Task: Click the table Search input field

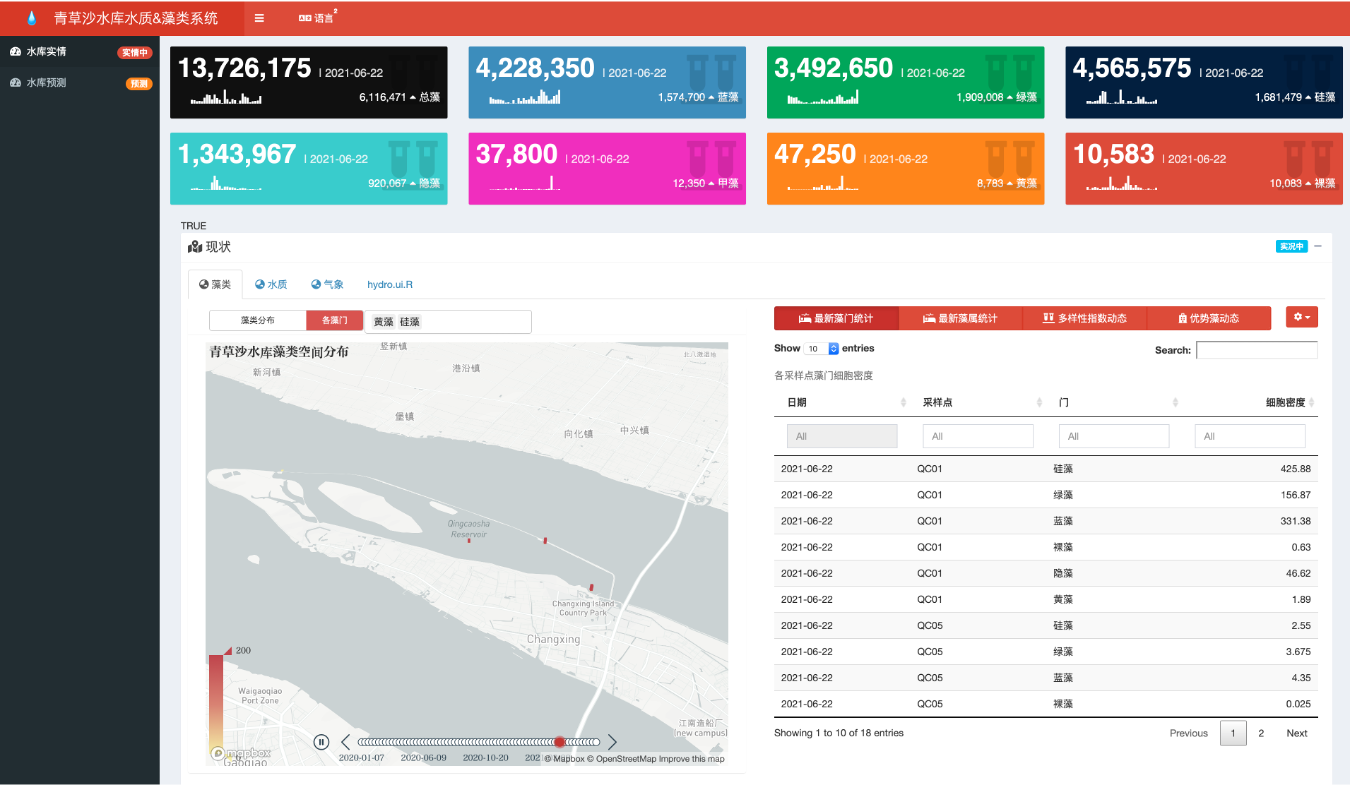Action: [1256, 350]
